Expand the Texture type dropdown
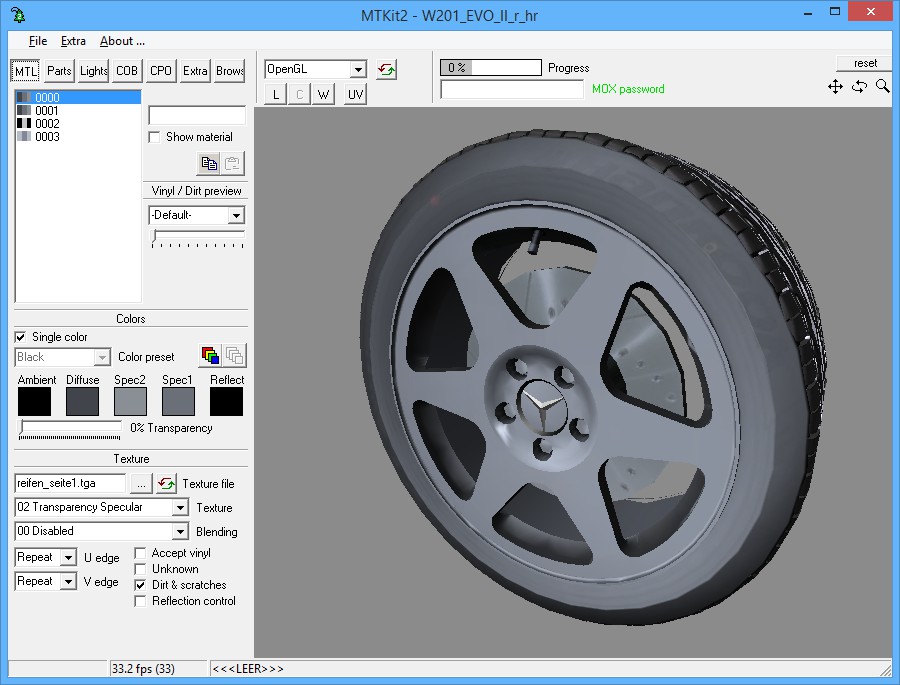Viewport: 900px width, 685px height. 180,508
